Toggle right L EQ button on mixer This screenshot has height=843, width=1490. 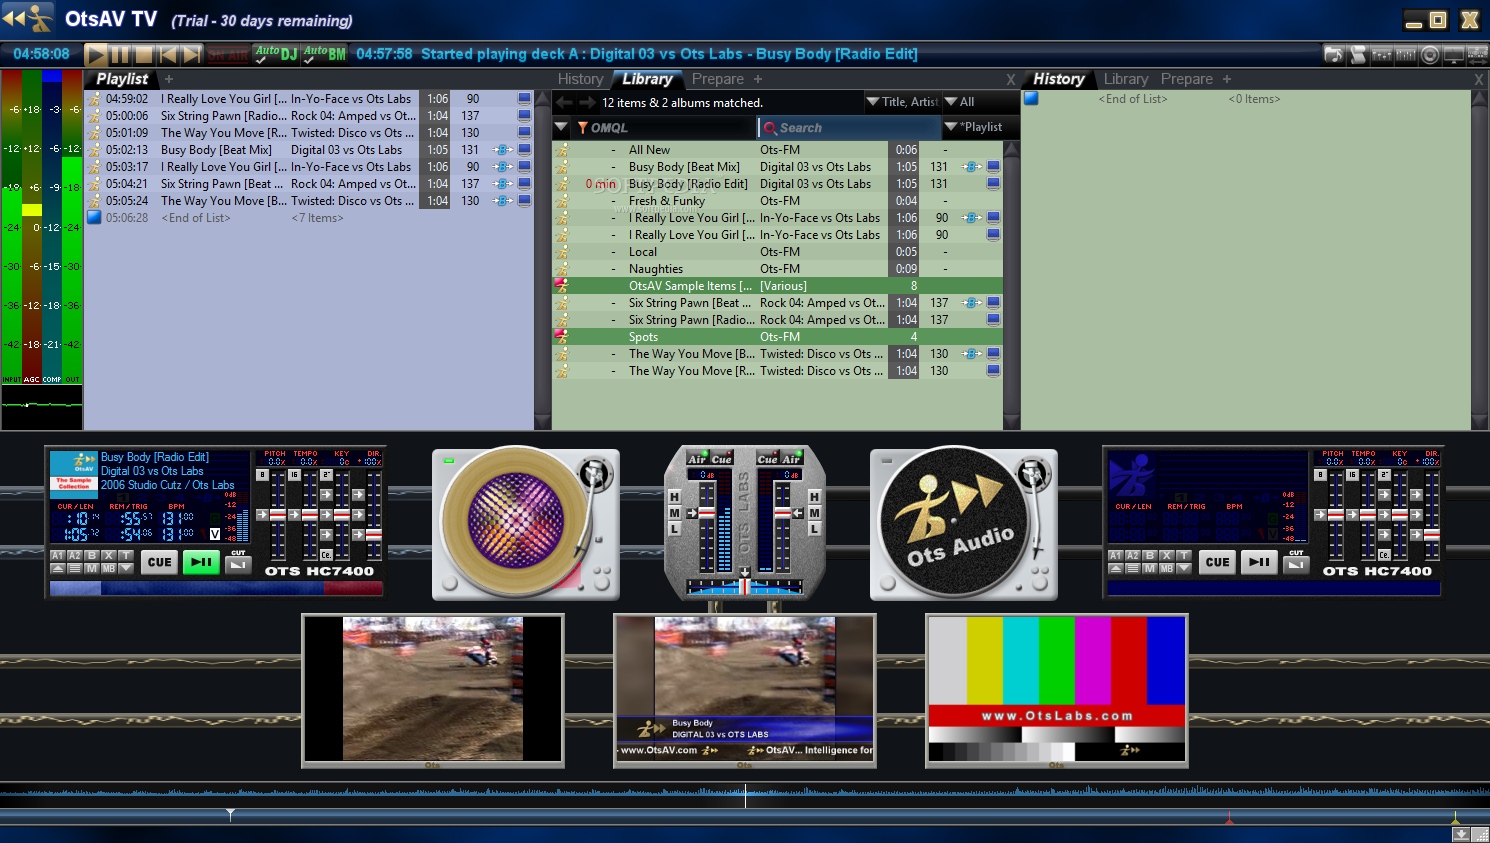click(815, 529)
